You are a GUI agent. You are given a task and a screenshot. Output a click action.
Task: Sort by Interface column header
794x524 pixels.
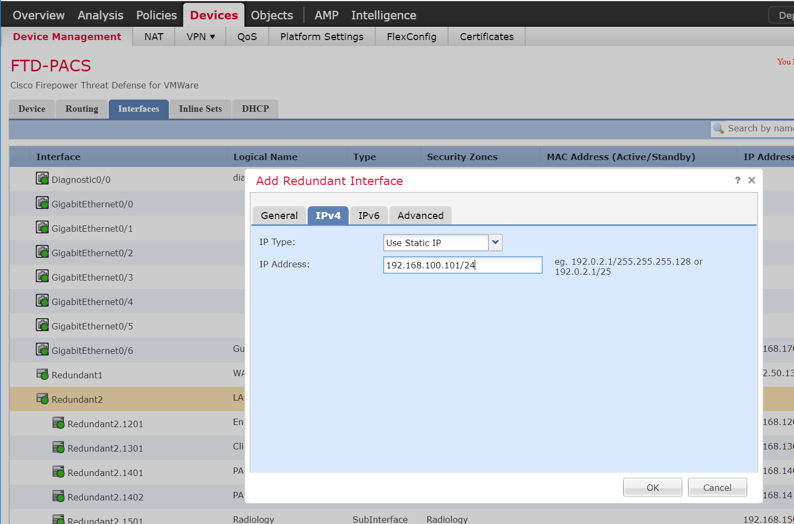coord(58,157)
